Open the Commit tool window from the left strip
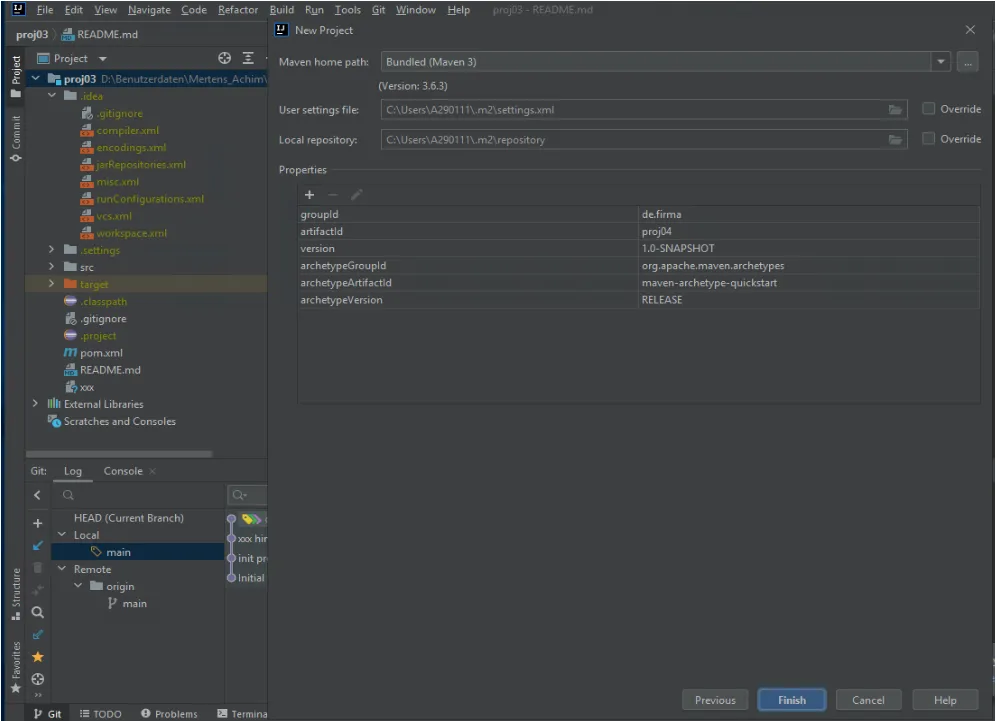Screen dimensions: 996x721 16,138
